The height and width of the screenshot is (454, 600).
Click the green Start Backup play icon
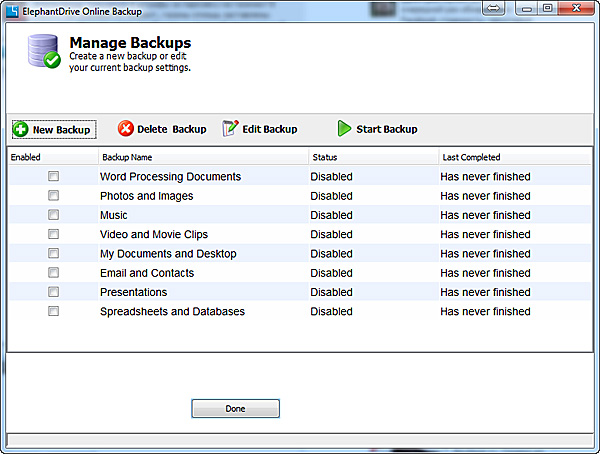(x=344, y=129)
